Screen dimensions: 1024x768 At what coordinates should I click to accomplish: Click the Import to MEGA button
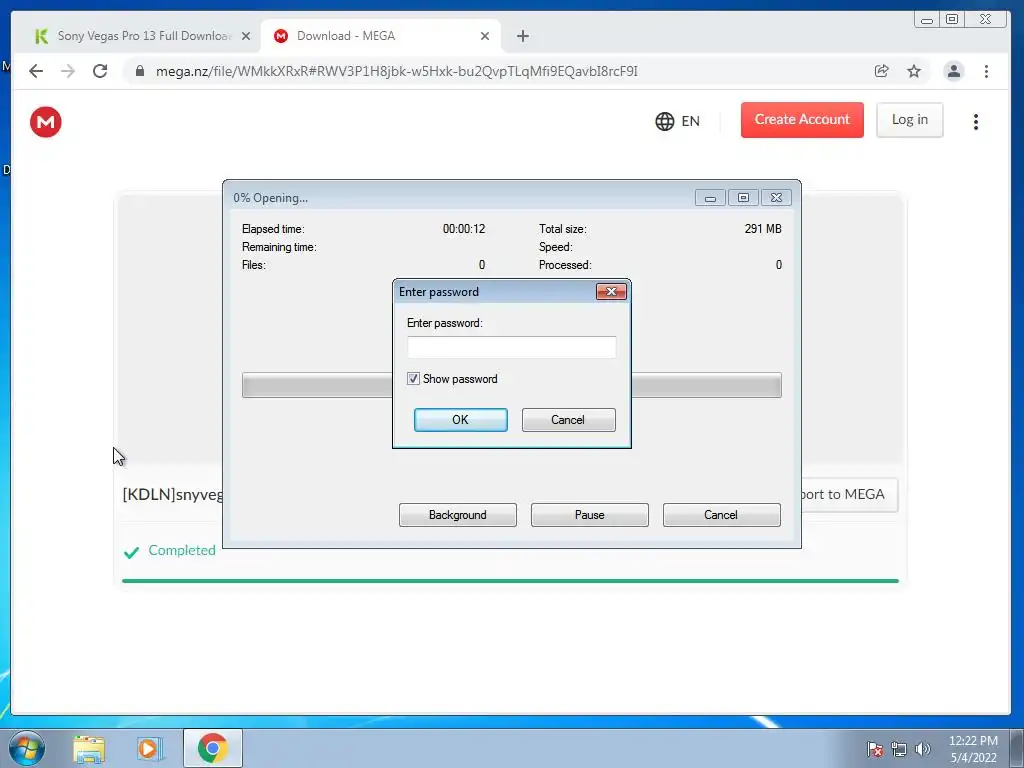849,494
